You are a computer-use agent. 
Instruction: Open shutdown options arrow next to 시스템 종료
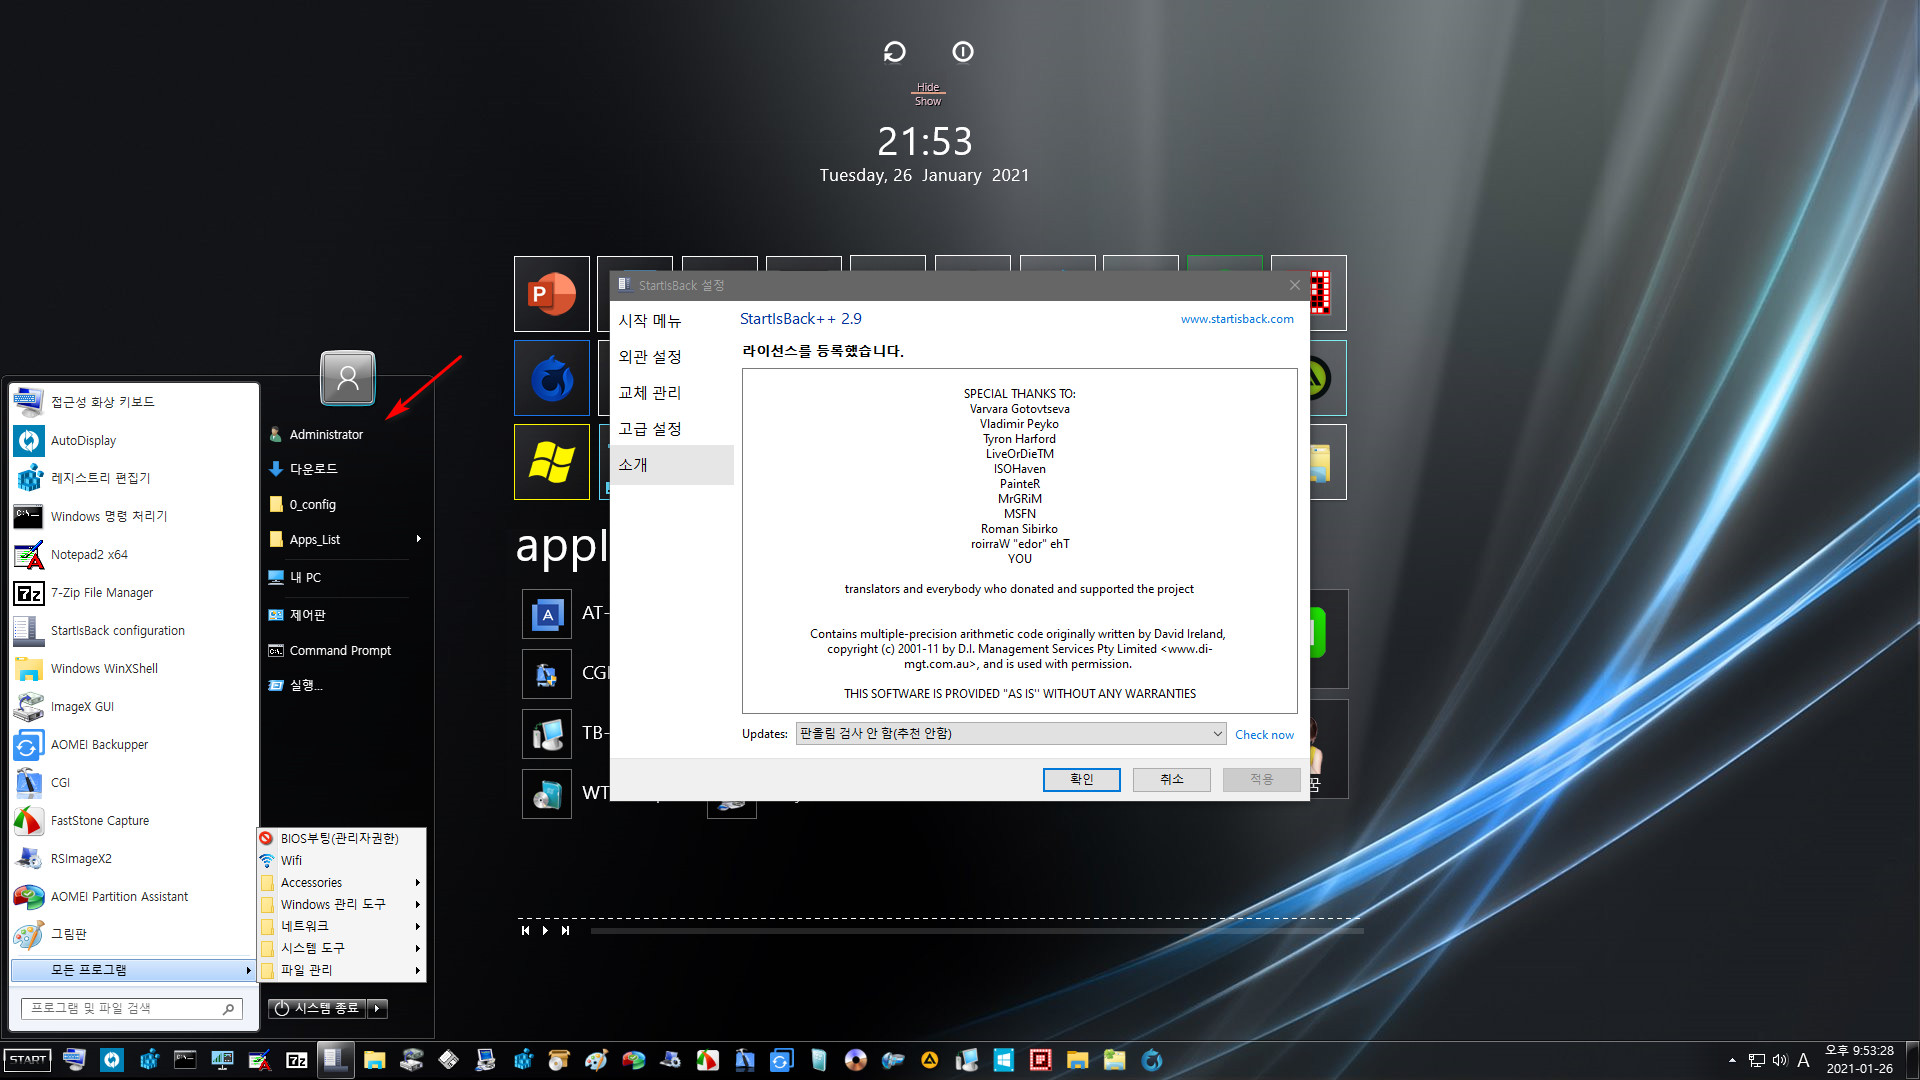pos(377,1008)
